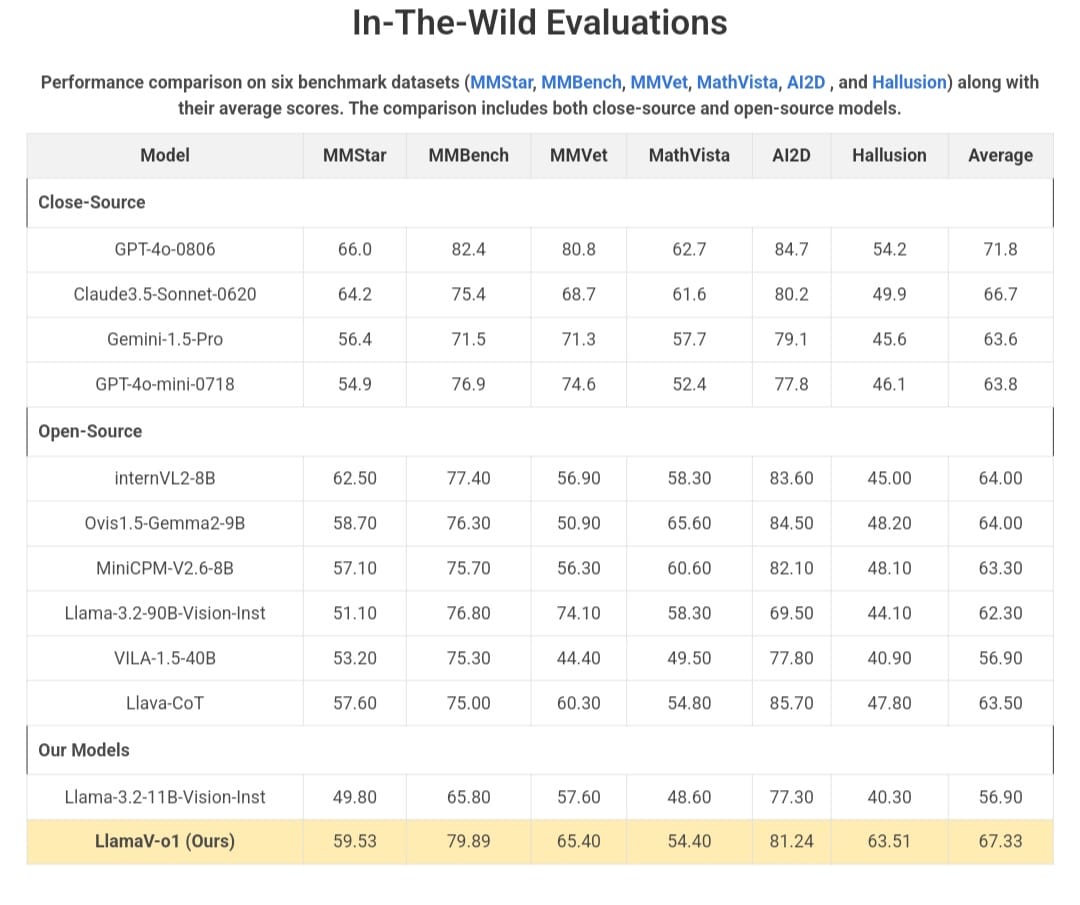This screenshot has height=905, width=1080.
Task: Open the MMVet dataset link
Action: coord(659,83)
